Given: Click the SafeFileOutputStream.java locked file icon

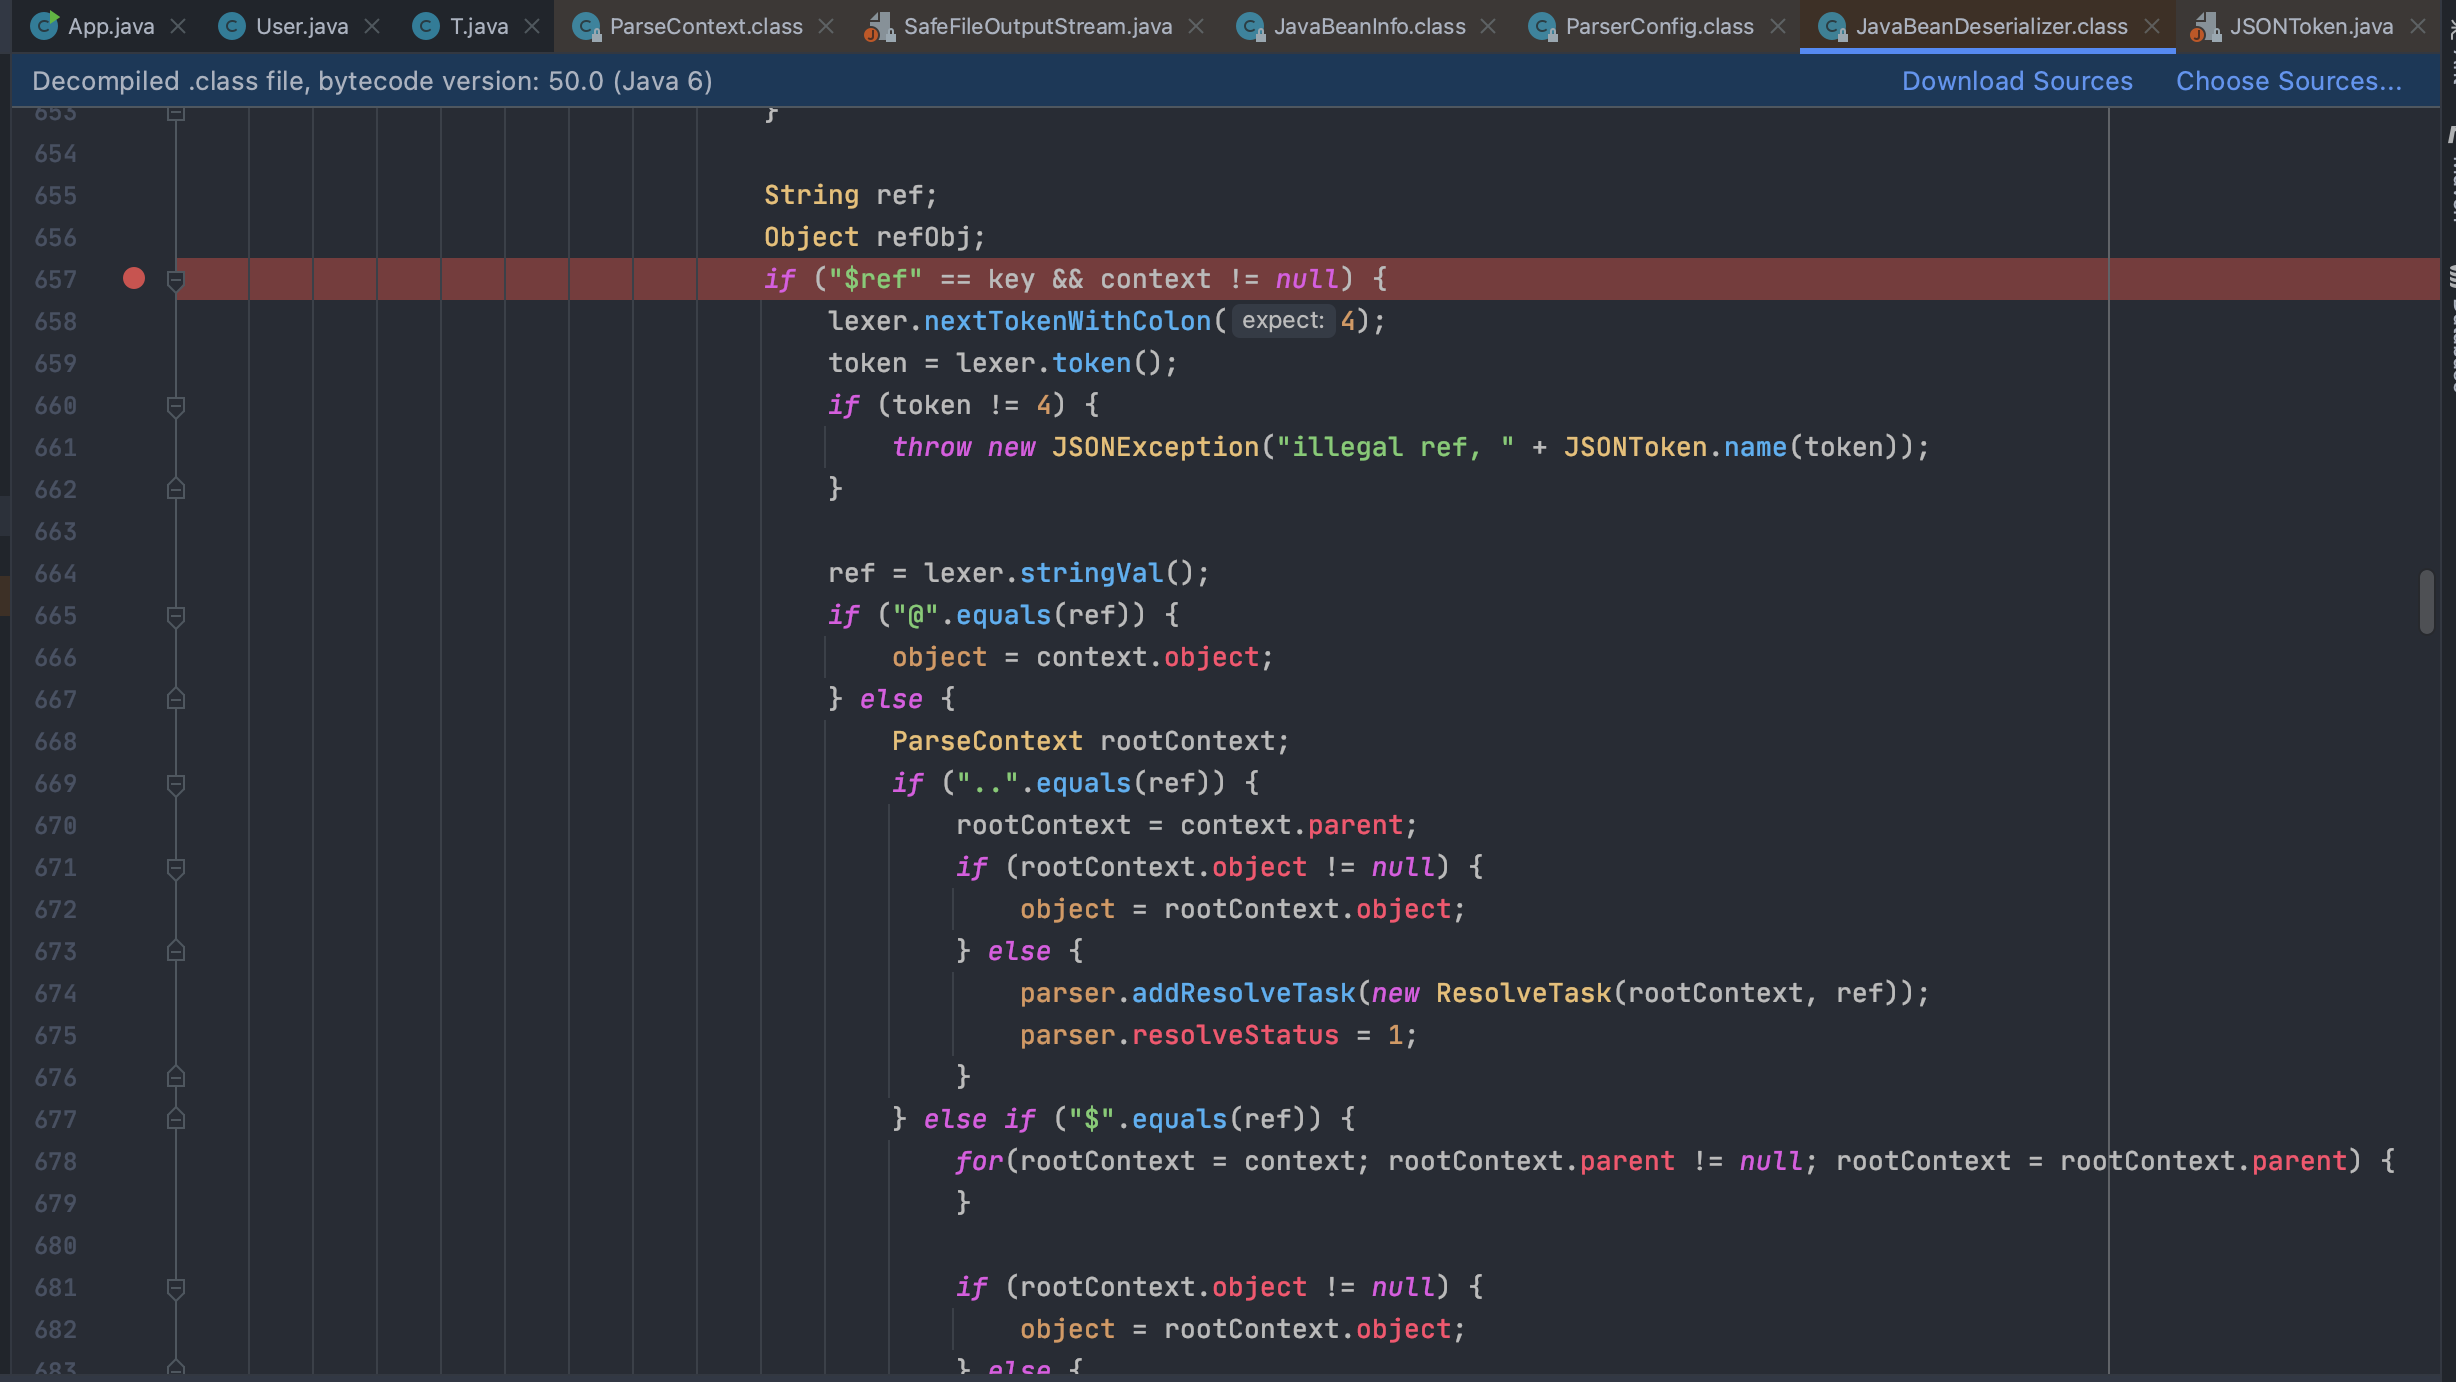Looking at the screenshot, I should coord(879,27).
